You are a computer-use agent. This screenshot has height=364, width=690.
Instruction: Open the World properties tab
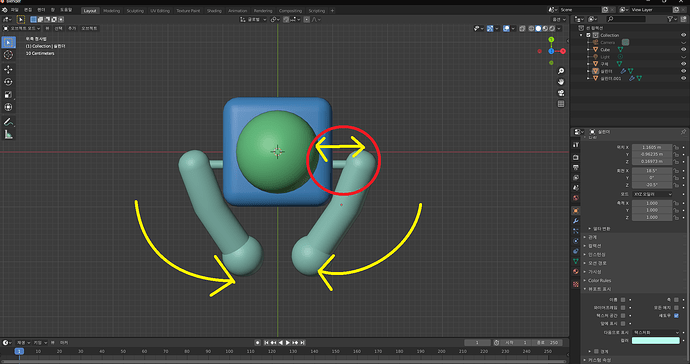point(576,198)
